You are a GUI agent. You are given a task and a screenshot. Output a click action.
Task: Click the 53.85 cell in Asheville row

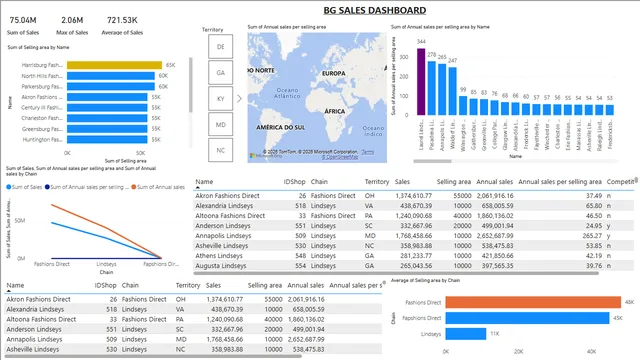click(594, 246)
